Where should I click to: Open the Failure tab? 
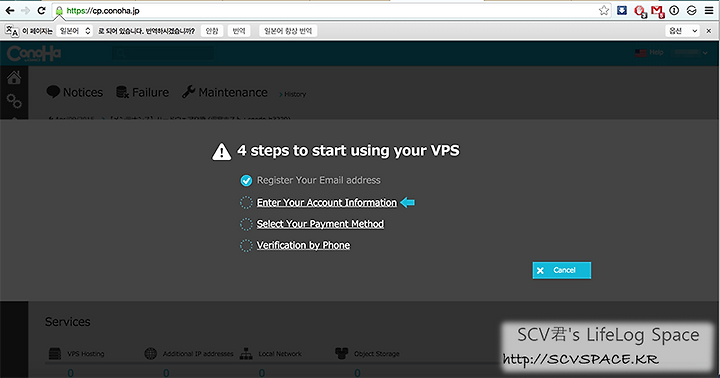pos(142,92)
